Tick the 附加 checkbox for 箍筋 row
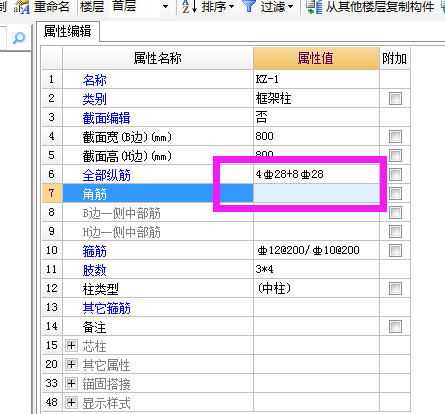This screenshot has height=414, width=445. pos(395,250)
